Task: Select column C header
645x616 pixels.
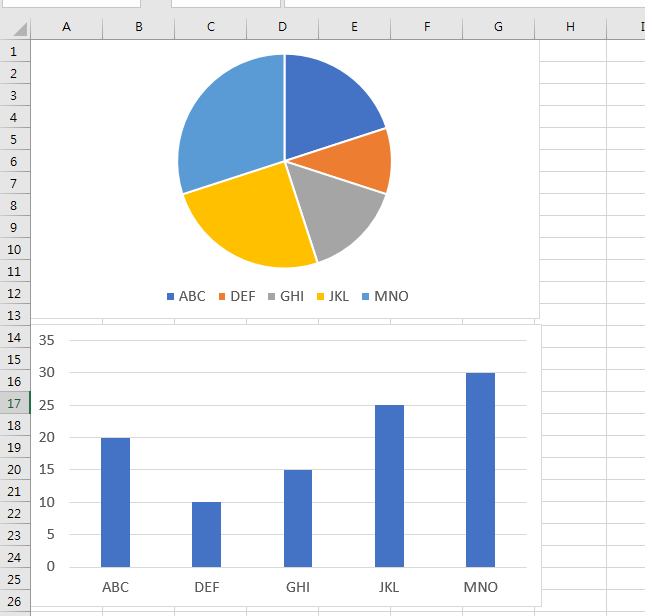Action: pyautogui.click(x=211, y=27)
